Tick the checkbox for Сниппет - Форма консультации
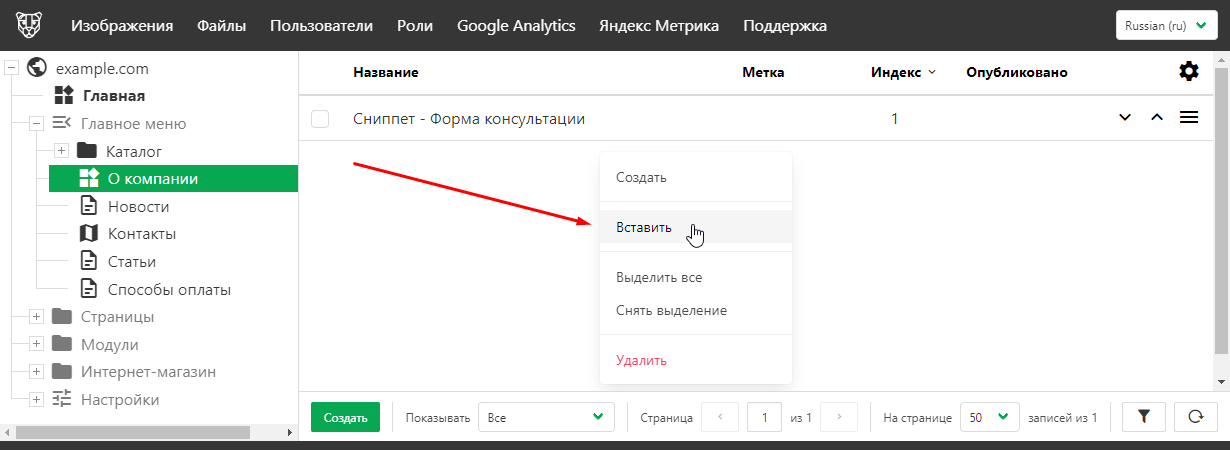The height and width of the screenshot is (450, 1230). [320, 119]
